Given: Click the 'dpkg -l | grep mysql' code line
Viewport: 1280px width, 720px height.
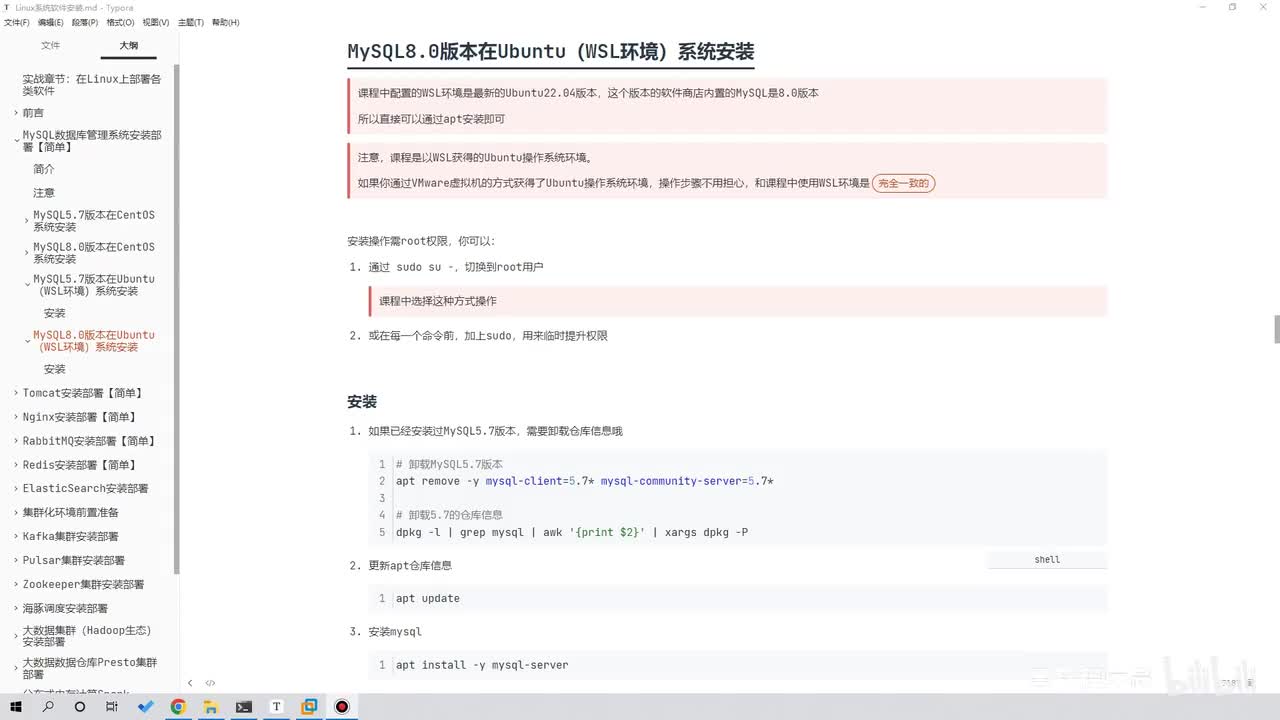Looking at the screenshot, I should click(x=572, y=532).
